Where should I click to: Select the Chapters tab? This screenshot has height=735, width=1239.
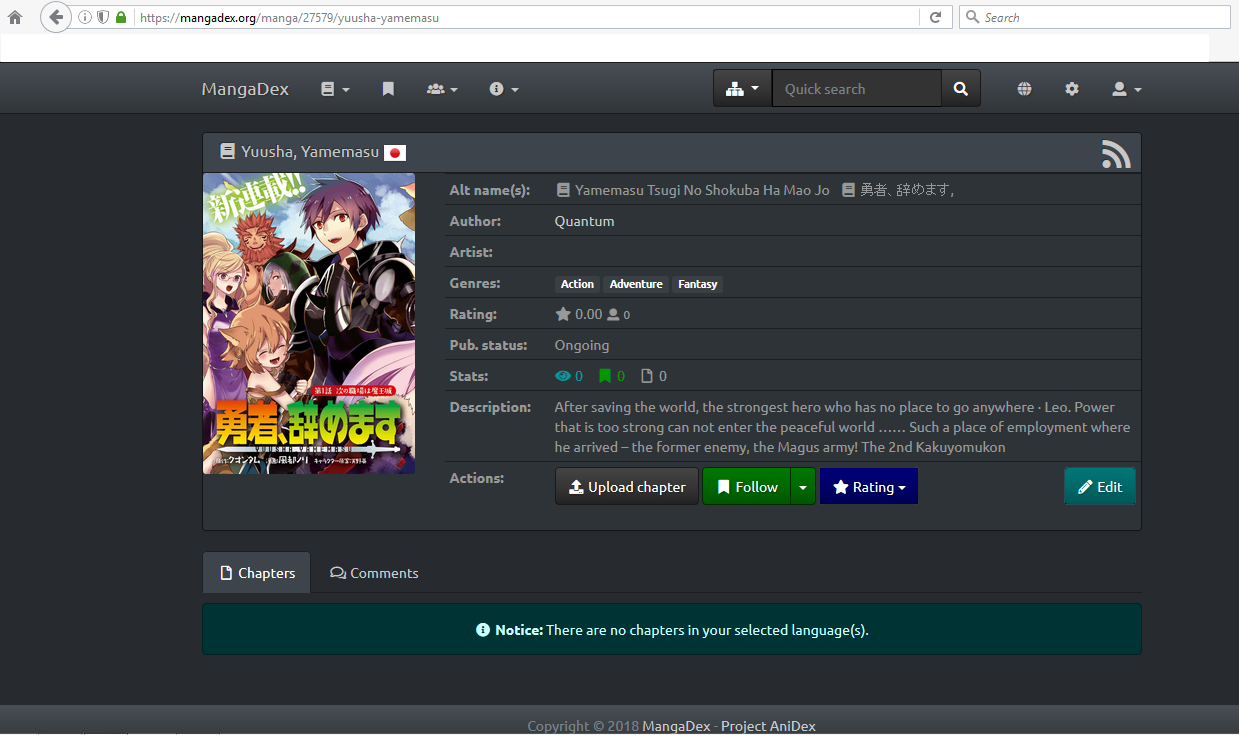pos(256,572)
